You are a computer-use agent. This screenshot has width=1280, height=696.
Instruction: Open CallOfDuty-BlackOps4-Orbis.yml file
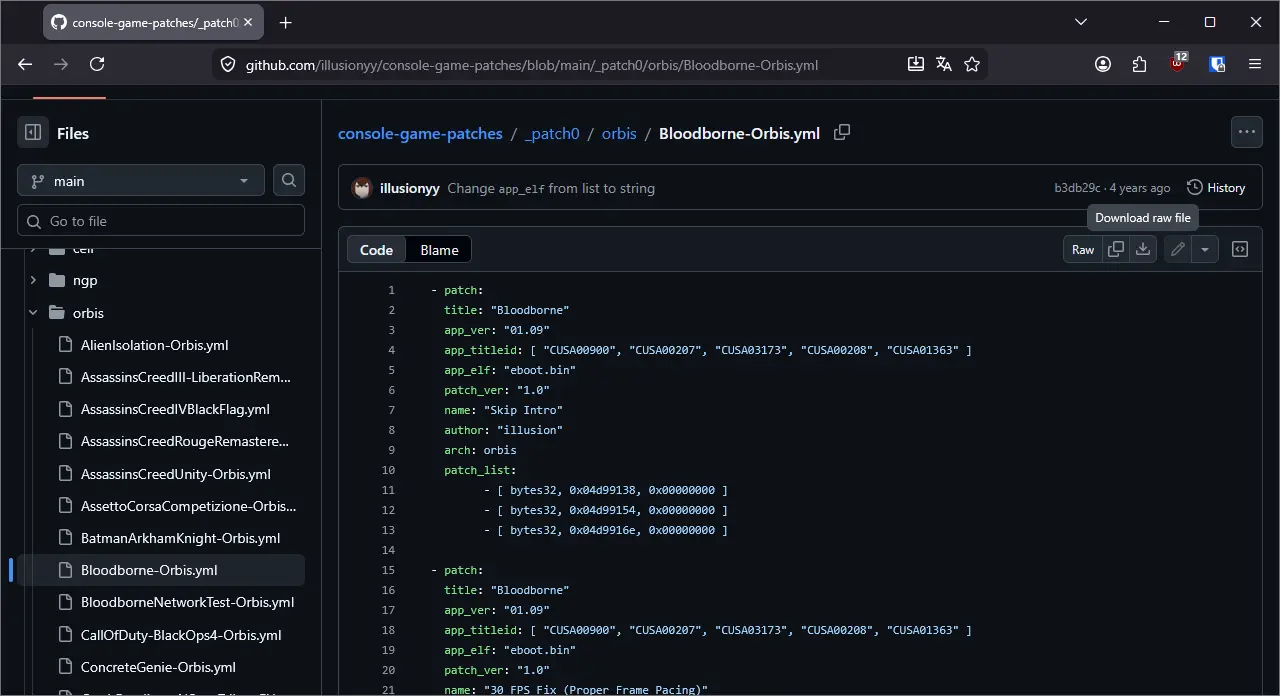tap(181, 635)
